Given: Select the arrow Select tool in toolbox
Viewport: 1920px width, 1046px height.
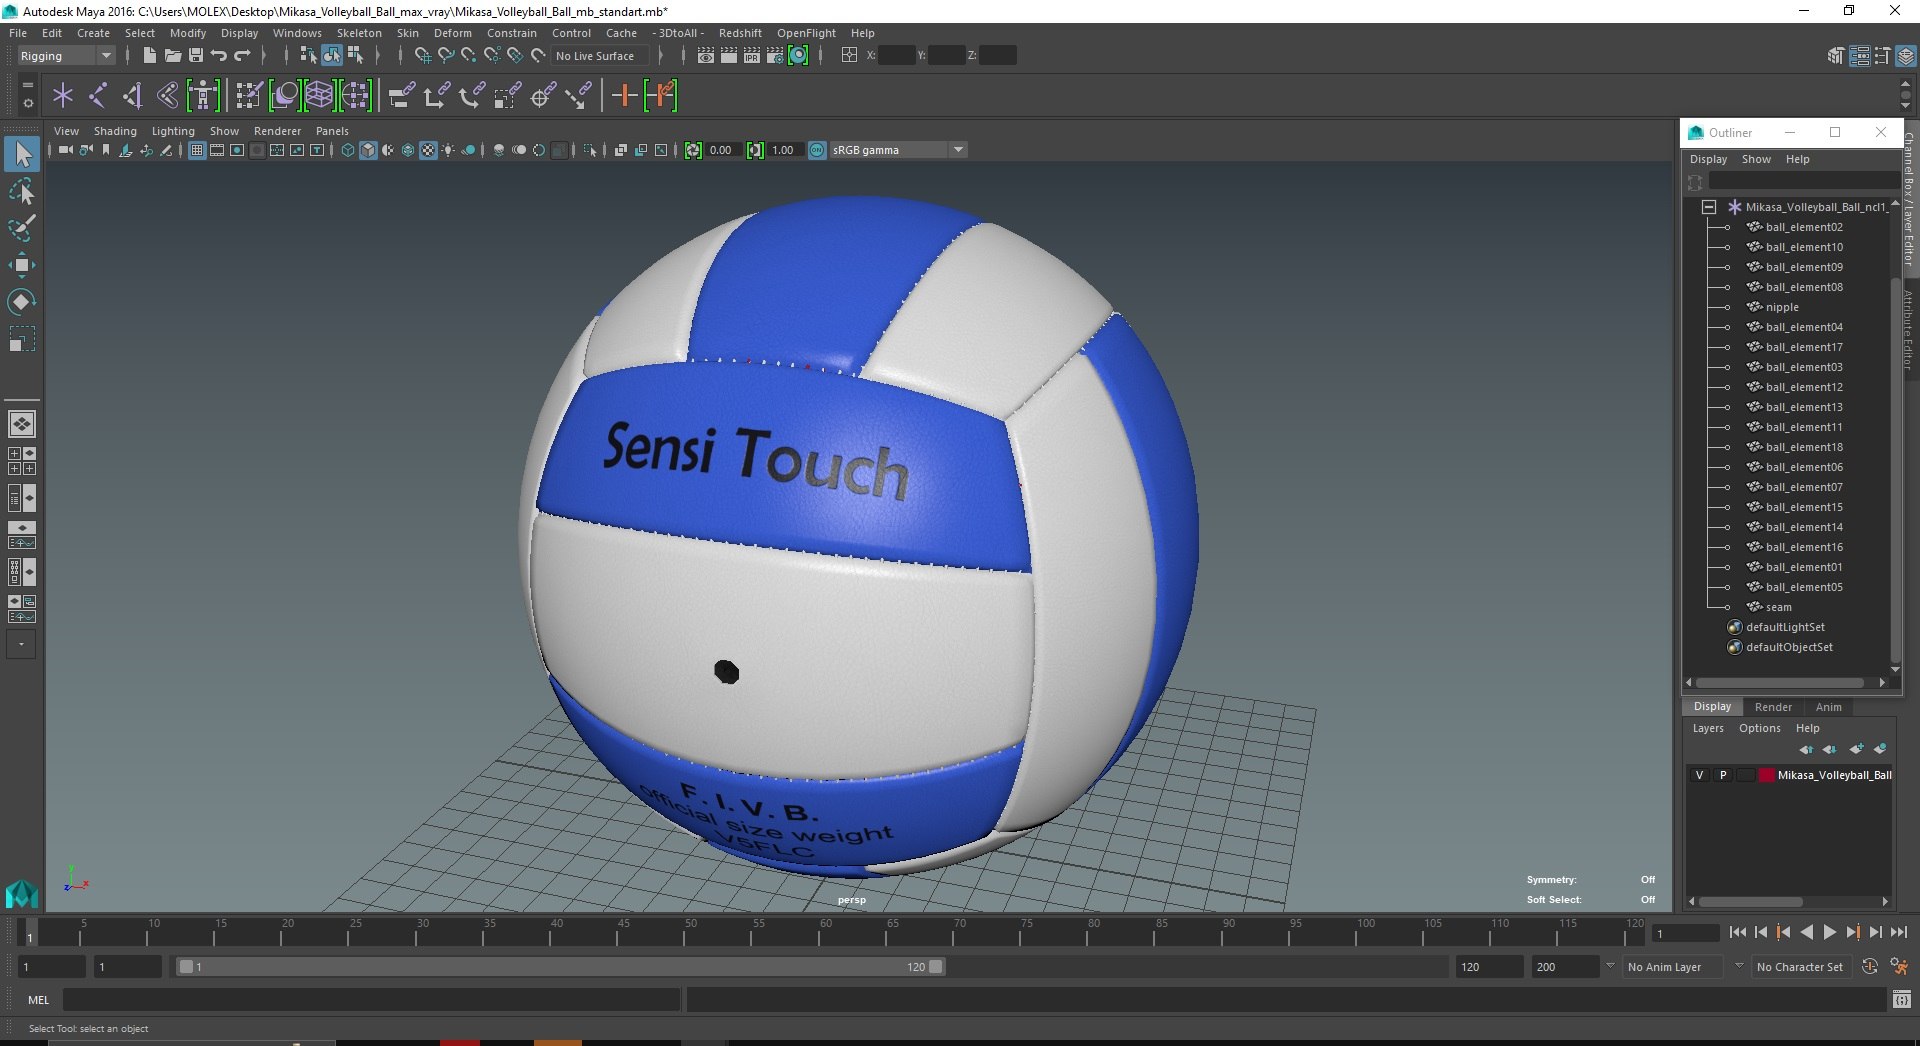Looking at the screenshot, I should pos(22,154).
